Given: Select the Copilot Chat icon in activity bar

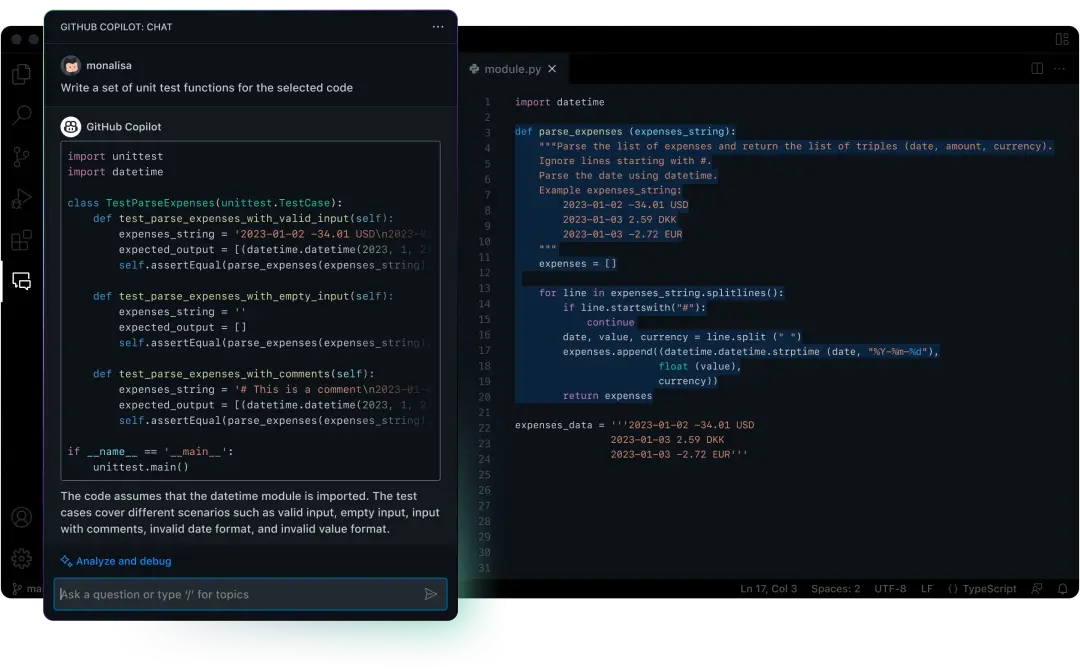Looking at the screenshot, I should point(21,281).
